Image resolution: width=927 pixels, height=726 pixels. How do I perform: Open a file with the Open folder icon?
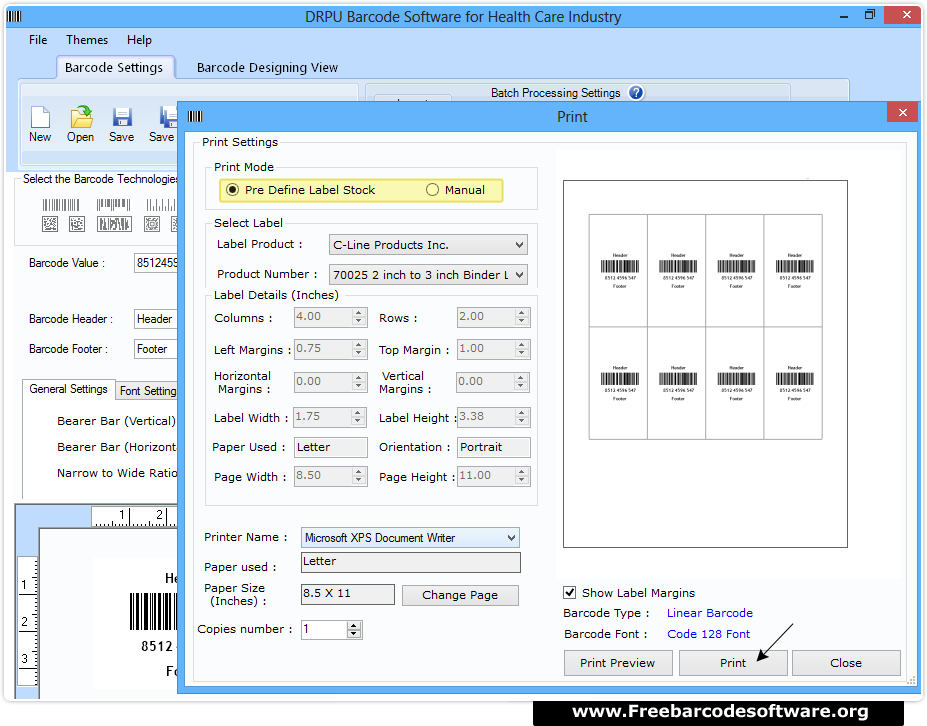point(81,117)
